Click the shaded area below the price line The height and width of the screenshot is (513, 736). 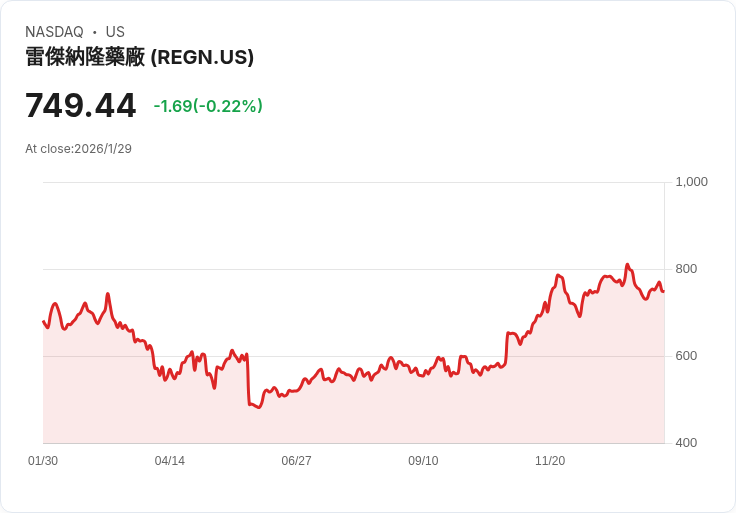point(400,415)
